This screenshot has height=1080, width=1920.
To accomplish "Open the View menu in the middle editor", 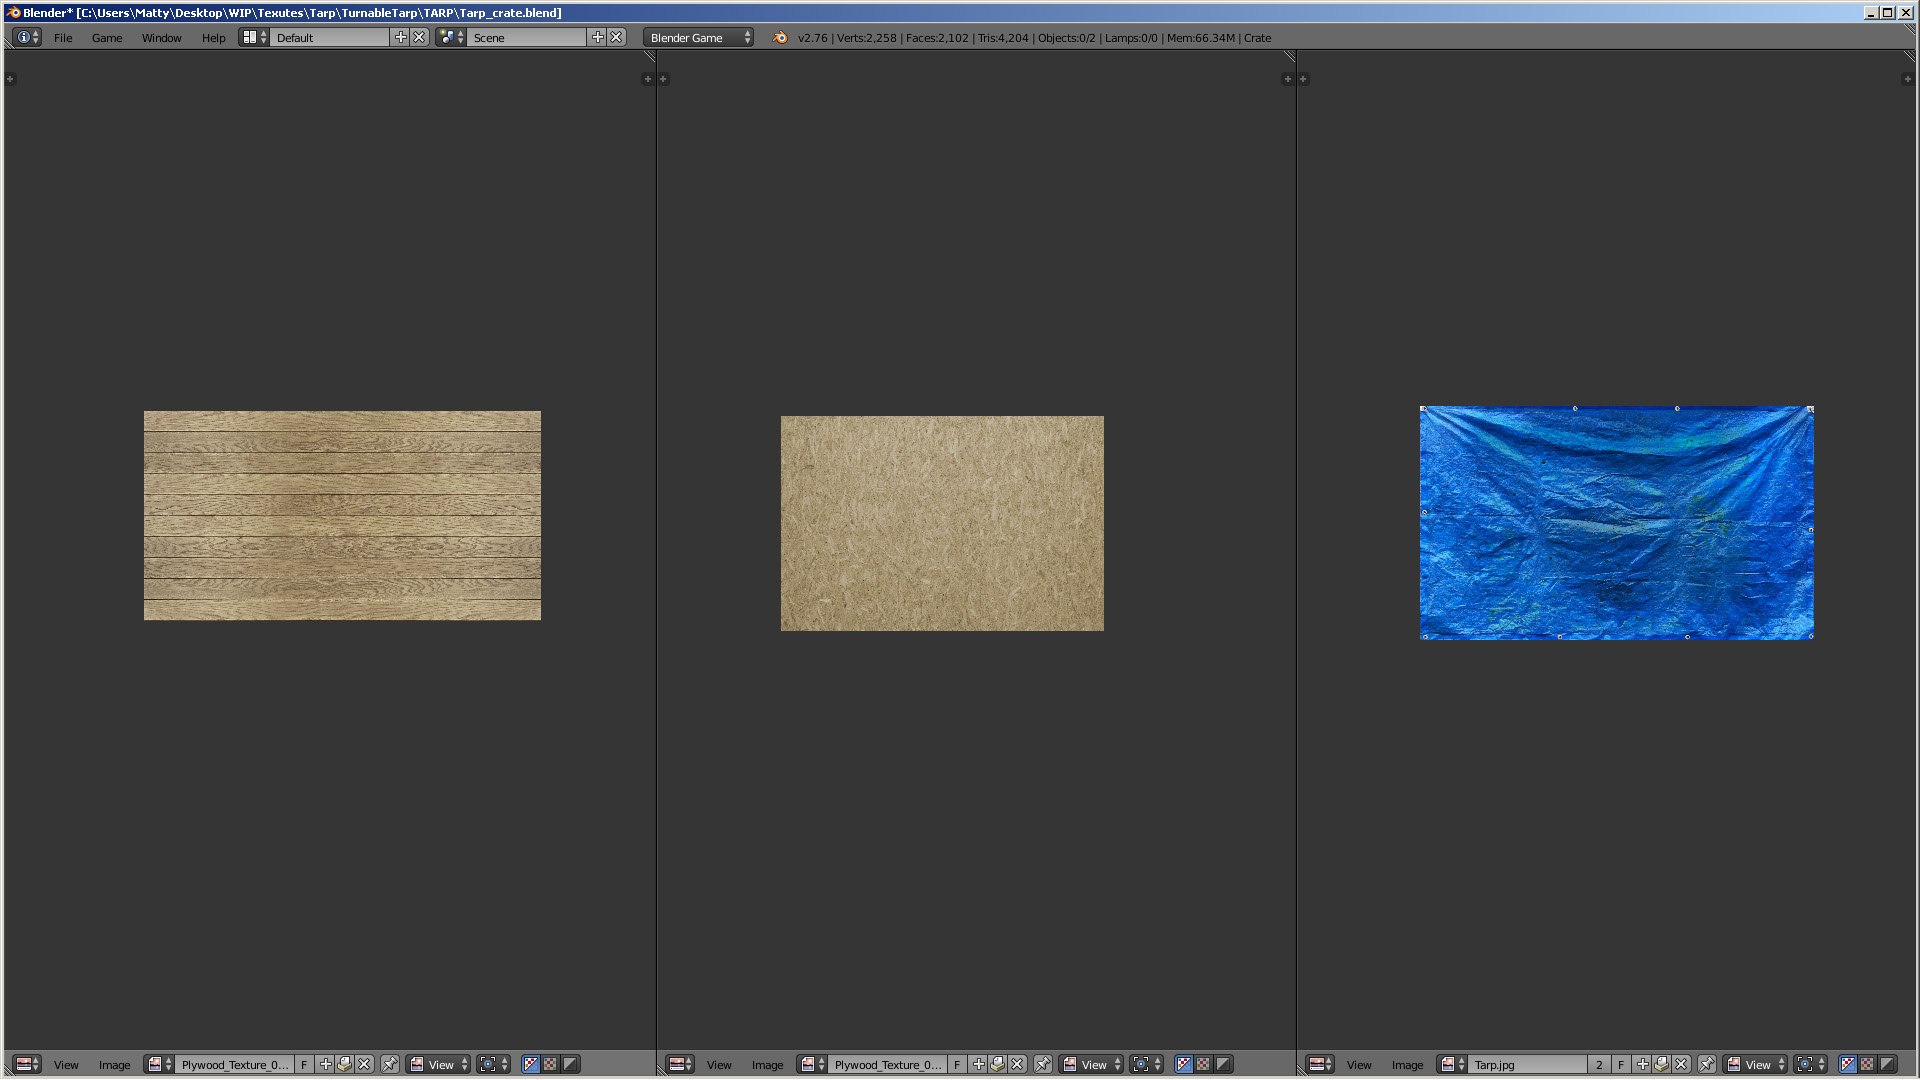I will point(719,1065).
